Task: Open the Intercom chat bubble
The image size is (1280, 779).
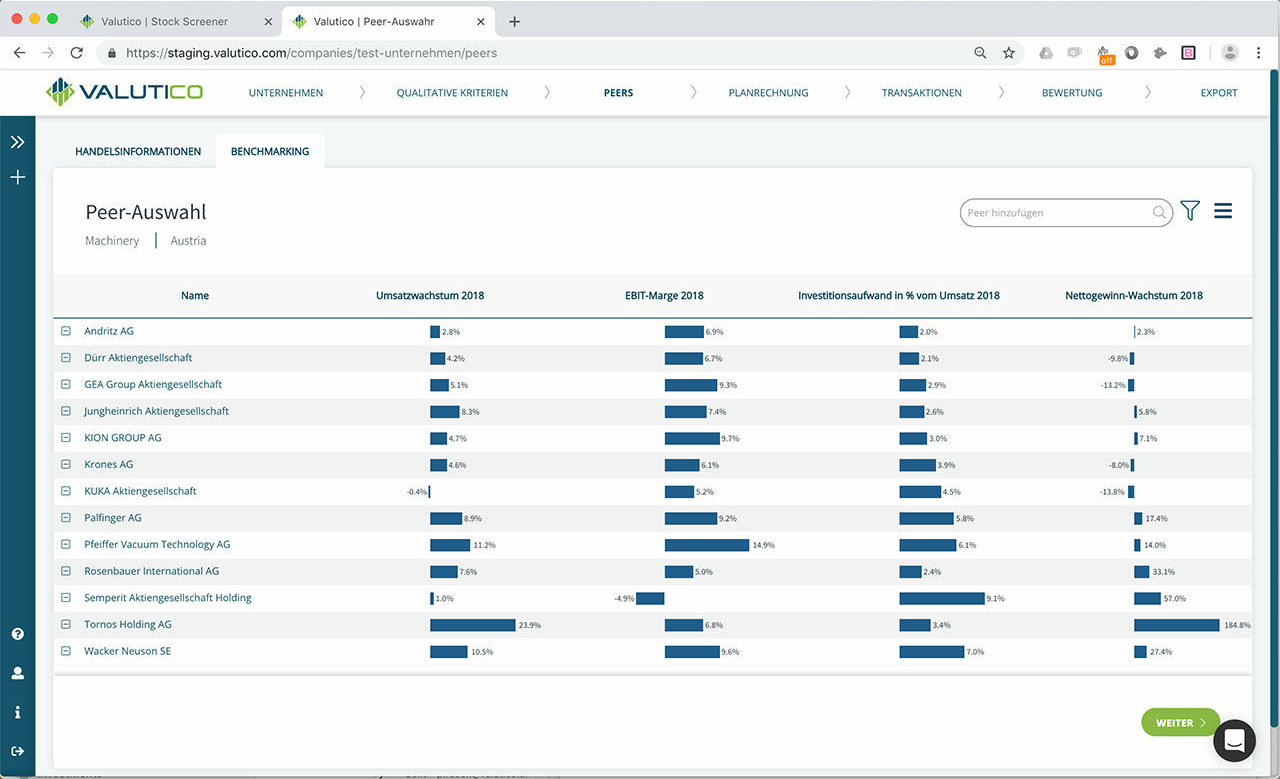Action: [x=1234, y=740]
